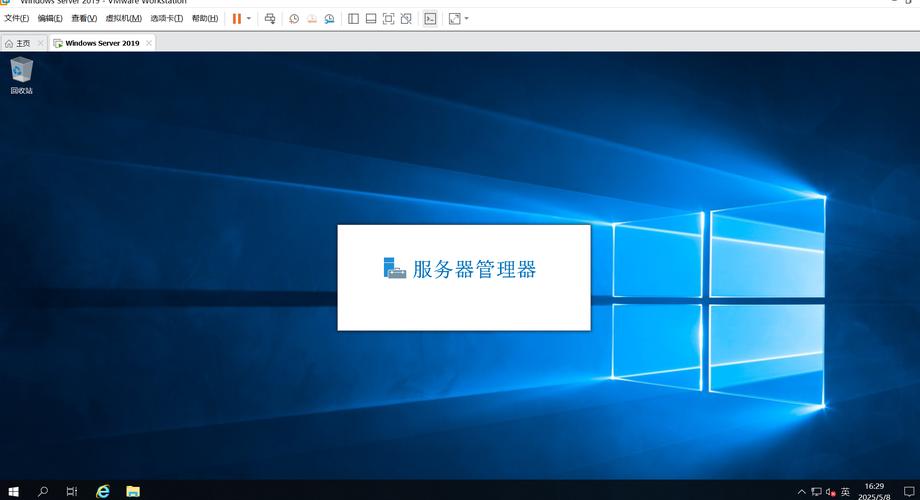Viewport: 920px width, 500px height.
Task: Launch Internet Explorer from taskbar
Action: pyautogui.click(x=103, y=491)
